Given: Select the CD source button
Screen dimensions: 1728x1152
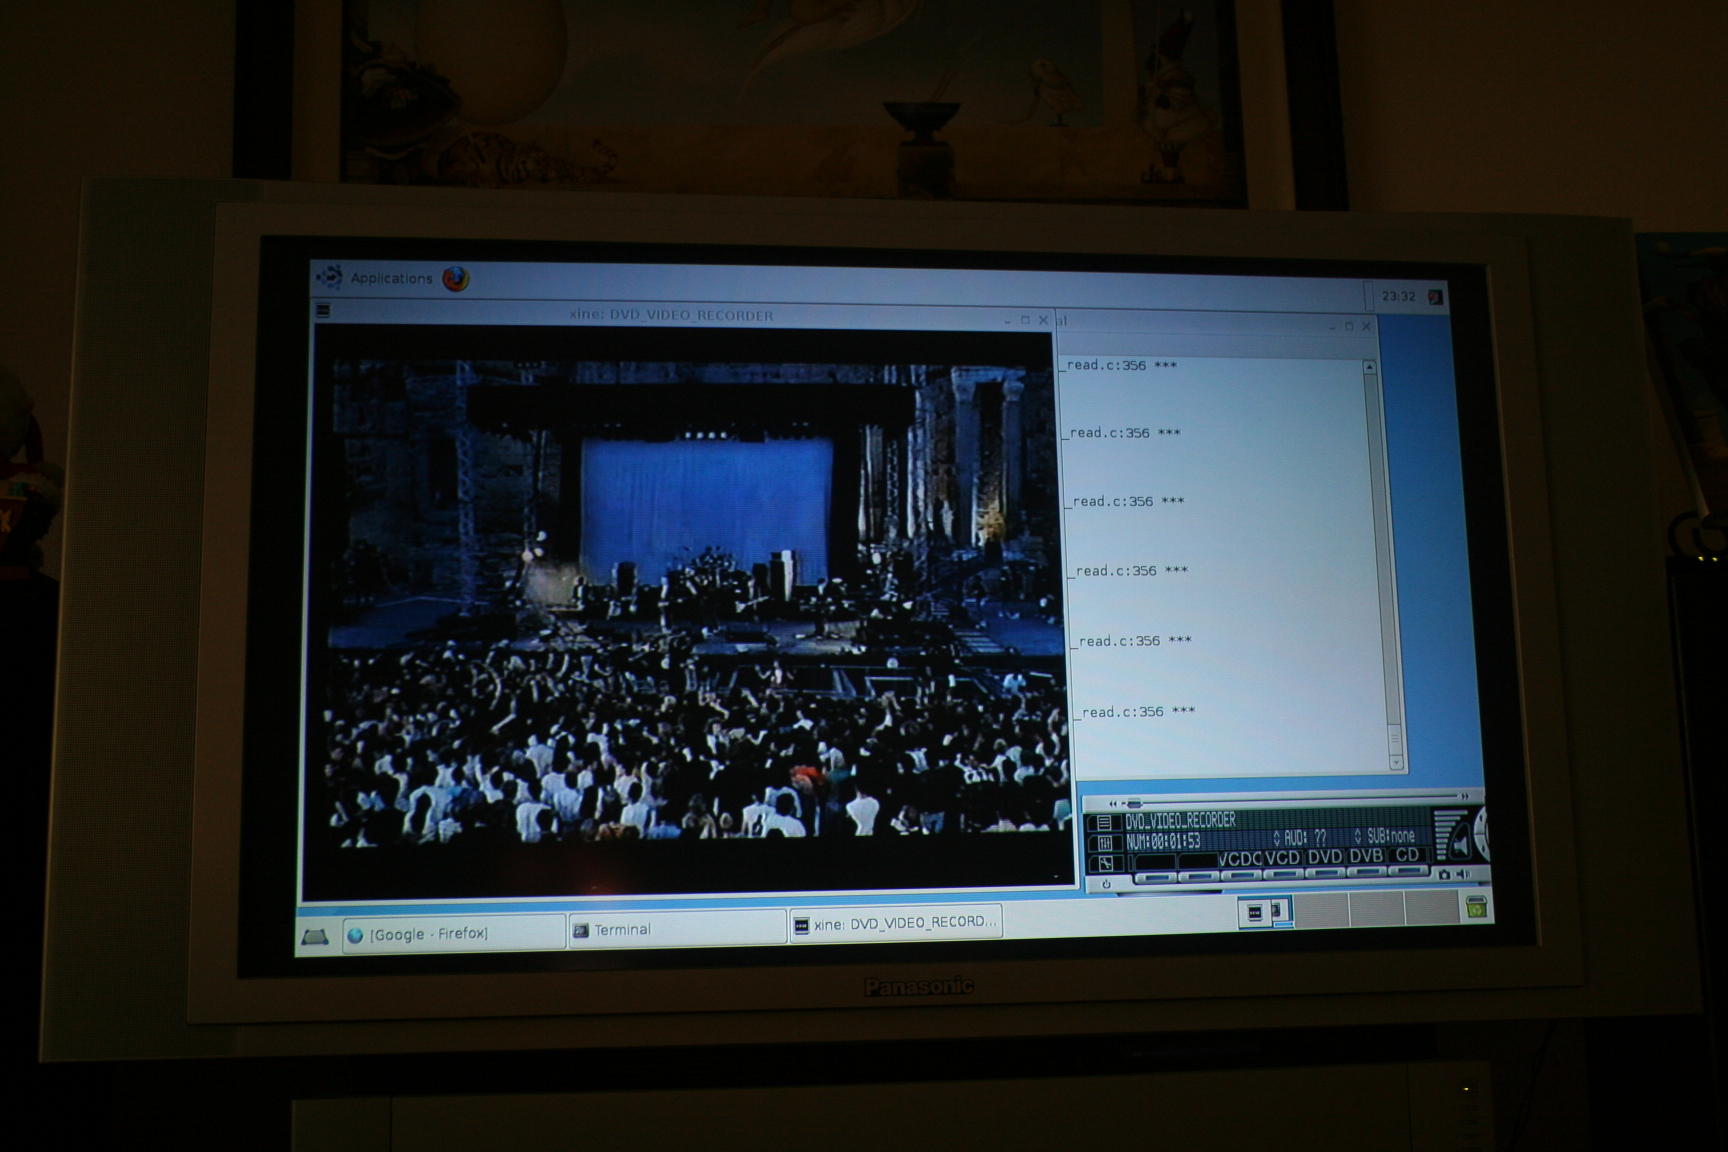Looking at the screenshot, I should click(x=1407, y=855).
